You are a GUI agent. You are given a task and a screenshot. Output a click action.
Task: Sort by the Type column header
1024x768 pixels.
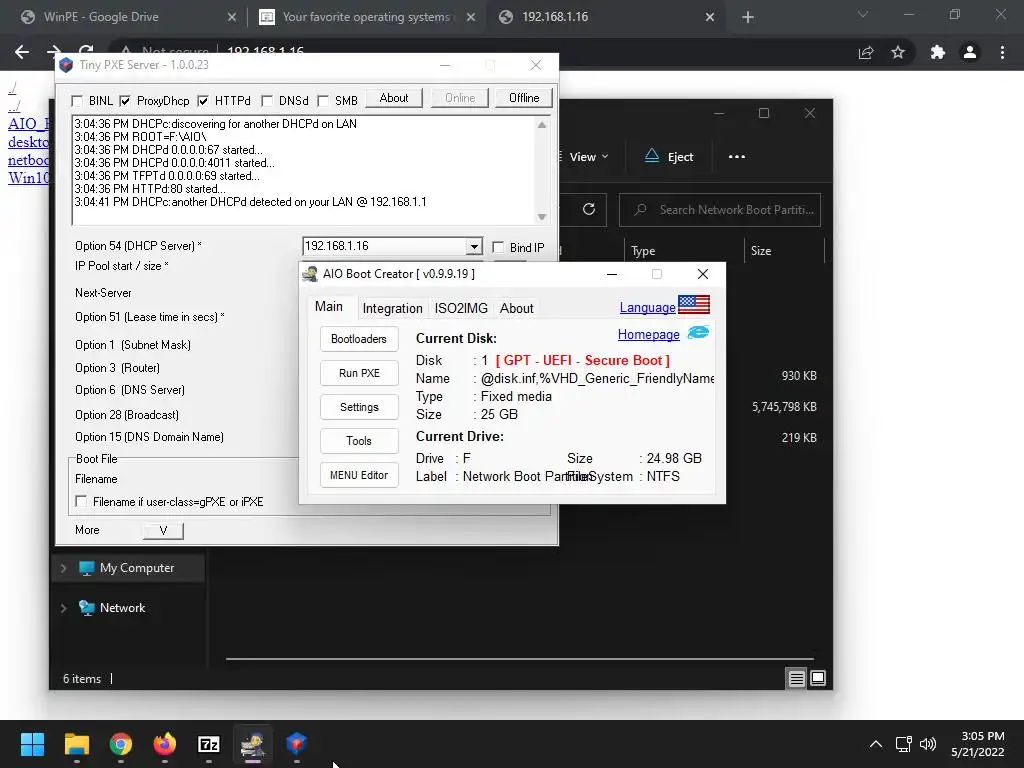[643, 251]
